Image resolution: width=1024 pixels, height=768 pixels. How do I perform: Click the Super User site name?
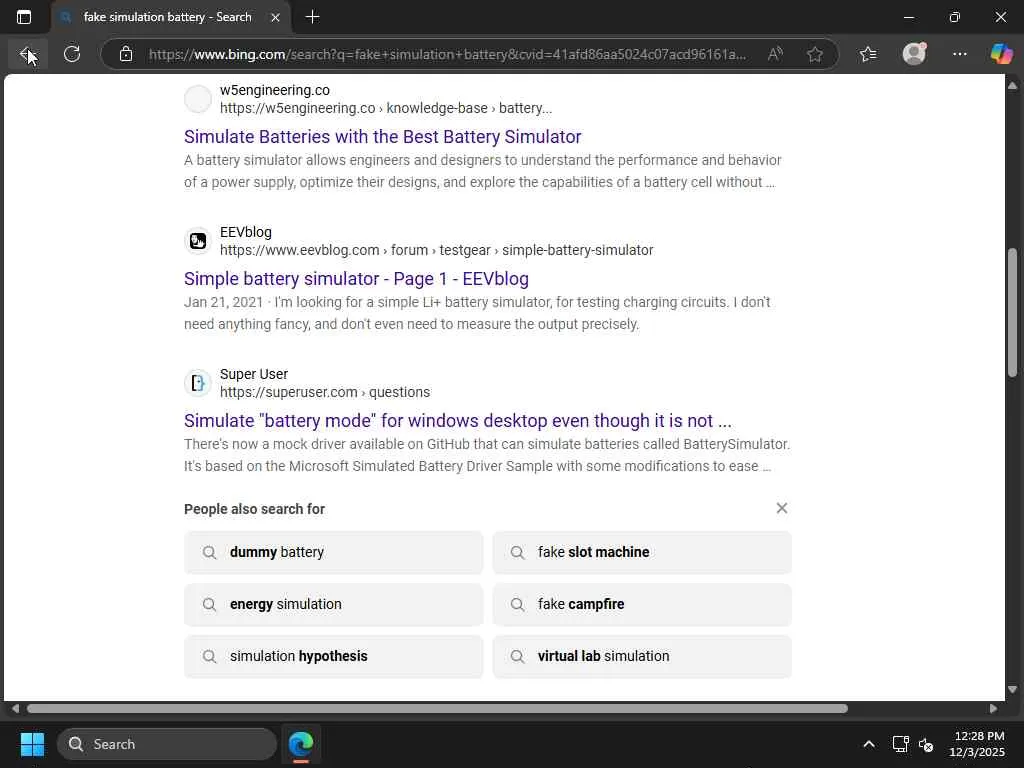click(x=254, y=374)
